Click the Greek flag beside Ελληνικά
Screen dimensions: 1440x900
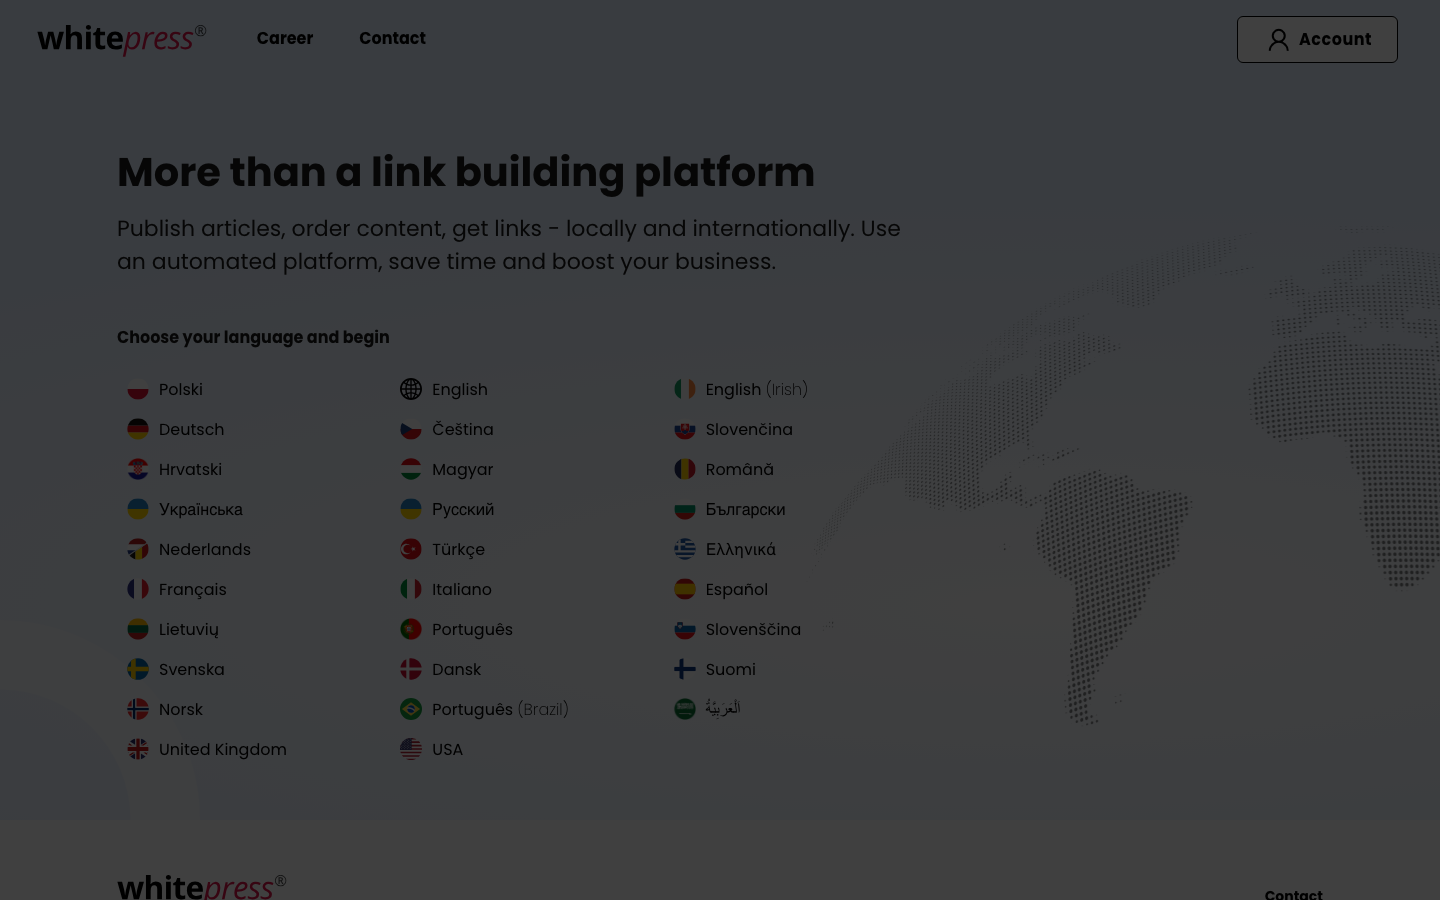[685, 549]
